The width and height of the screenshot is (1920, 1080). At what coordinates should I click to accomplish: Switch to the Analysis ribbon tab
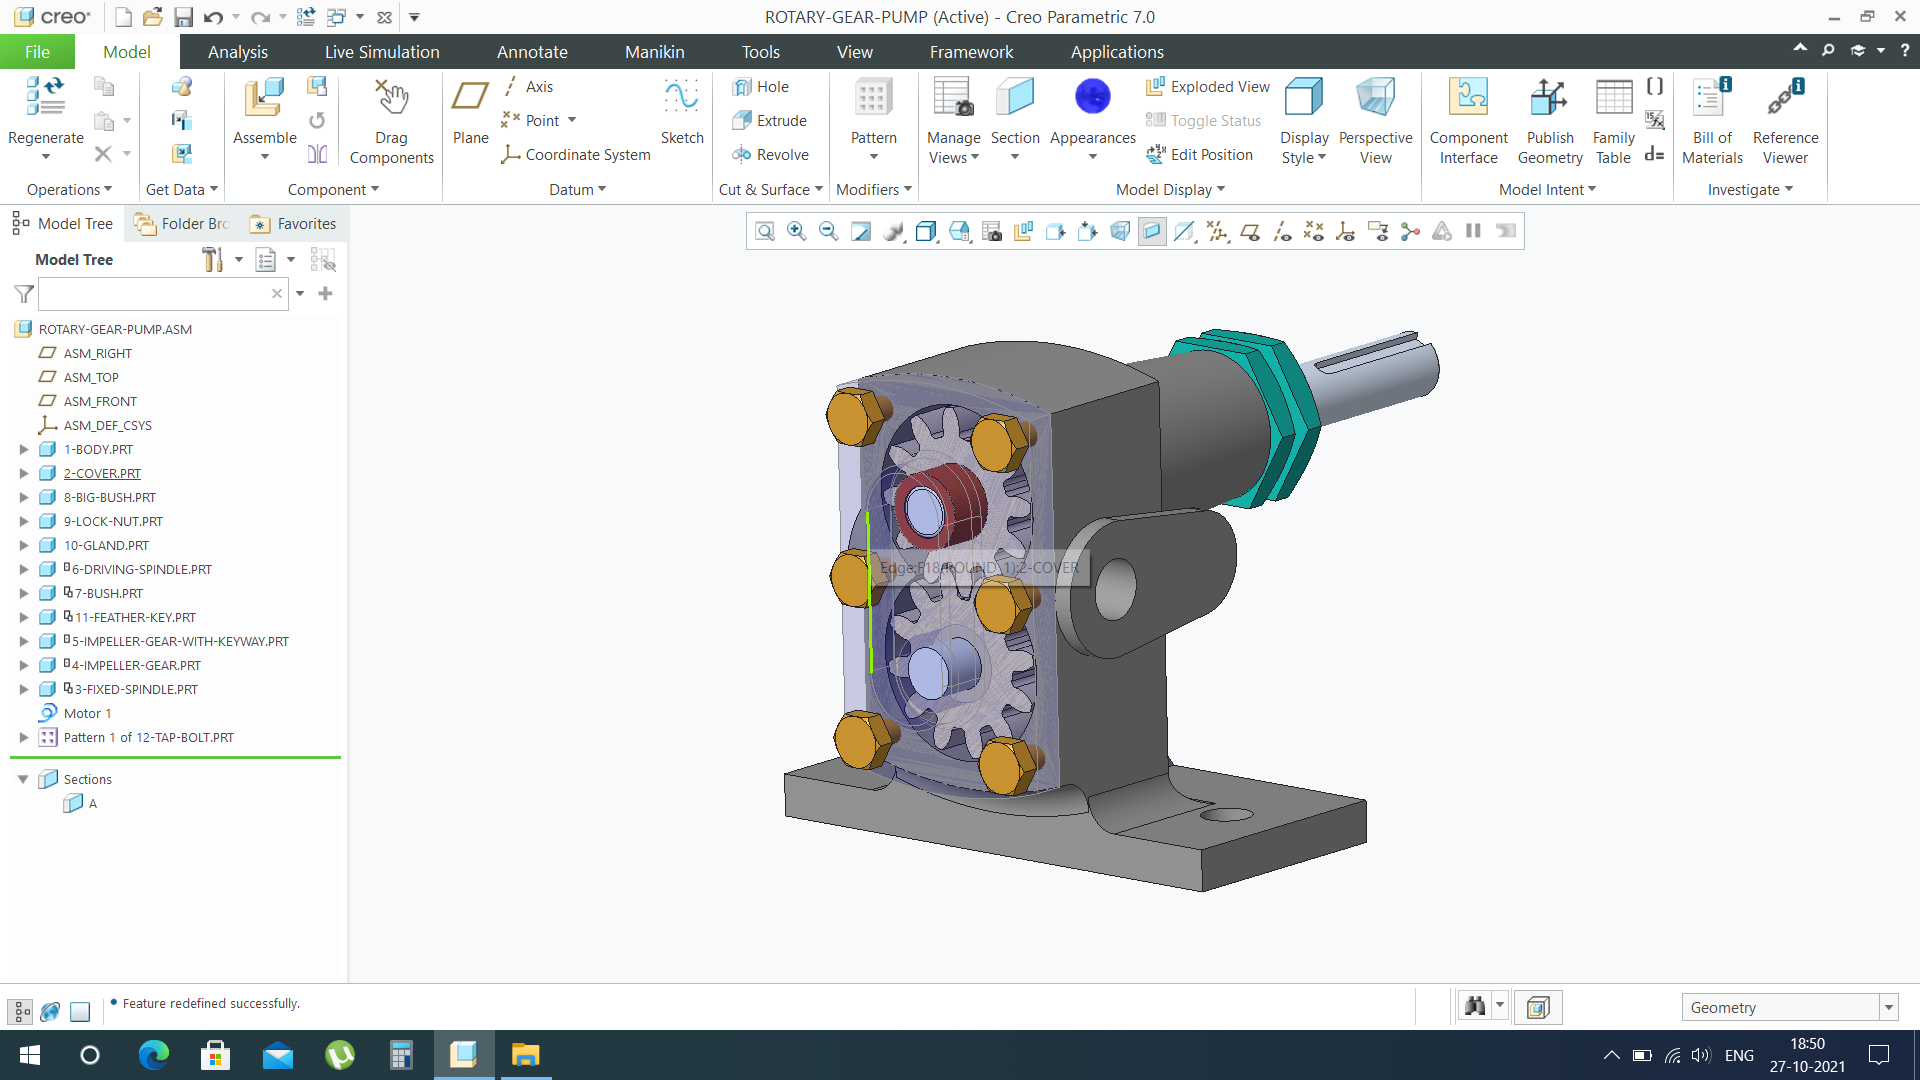pyautogui.click(x=237, y=52)
